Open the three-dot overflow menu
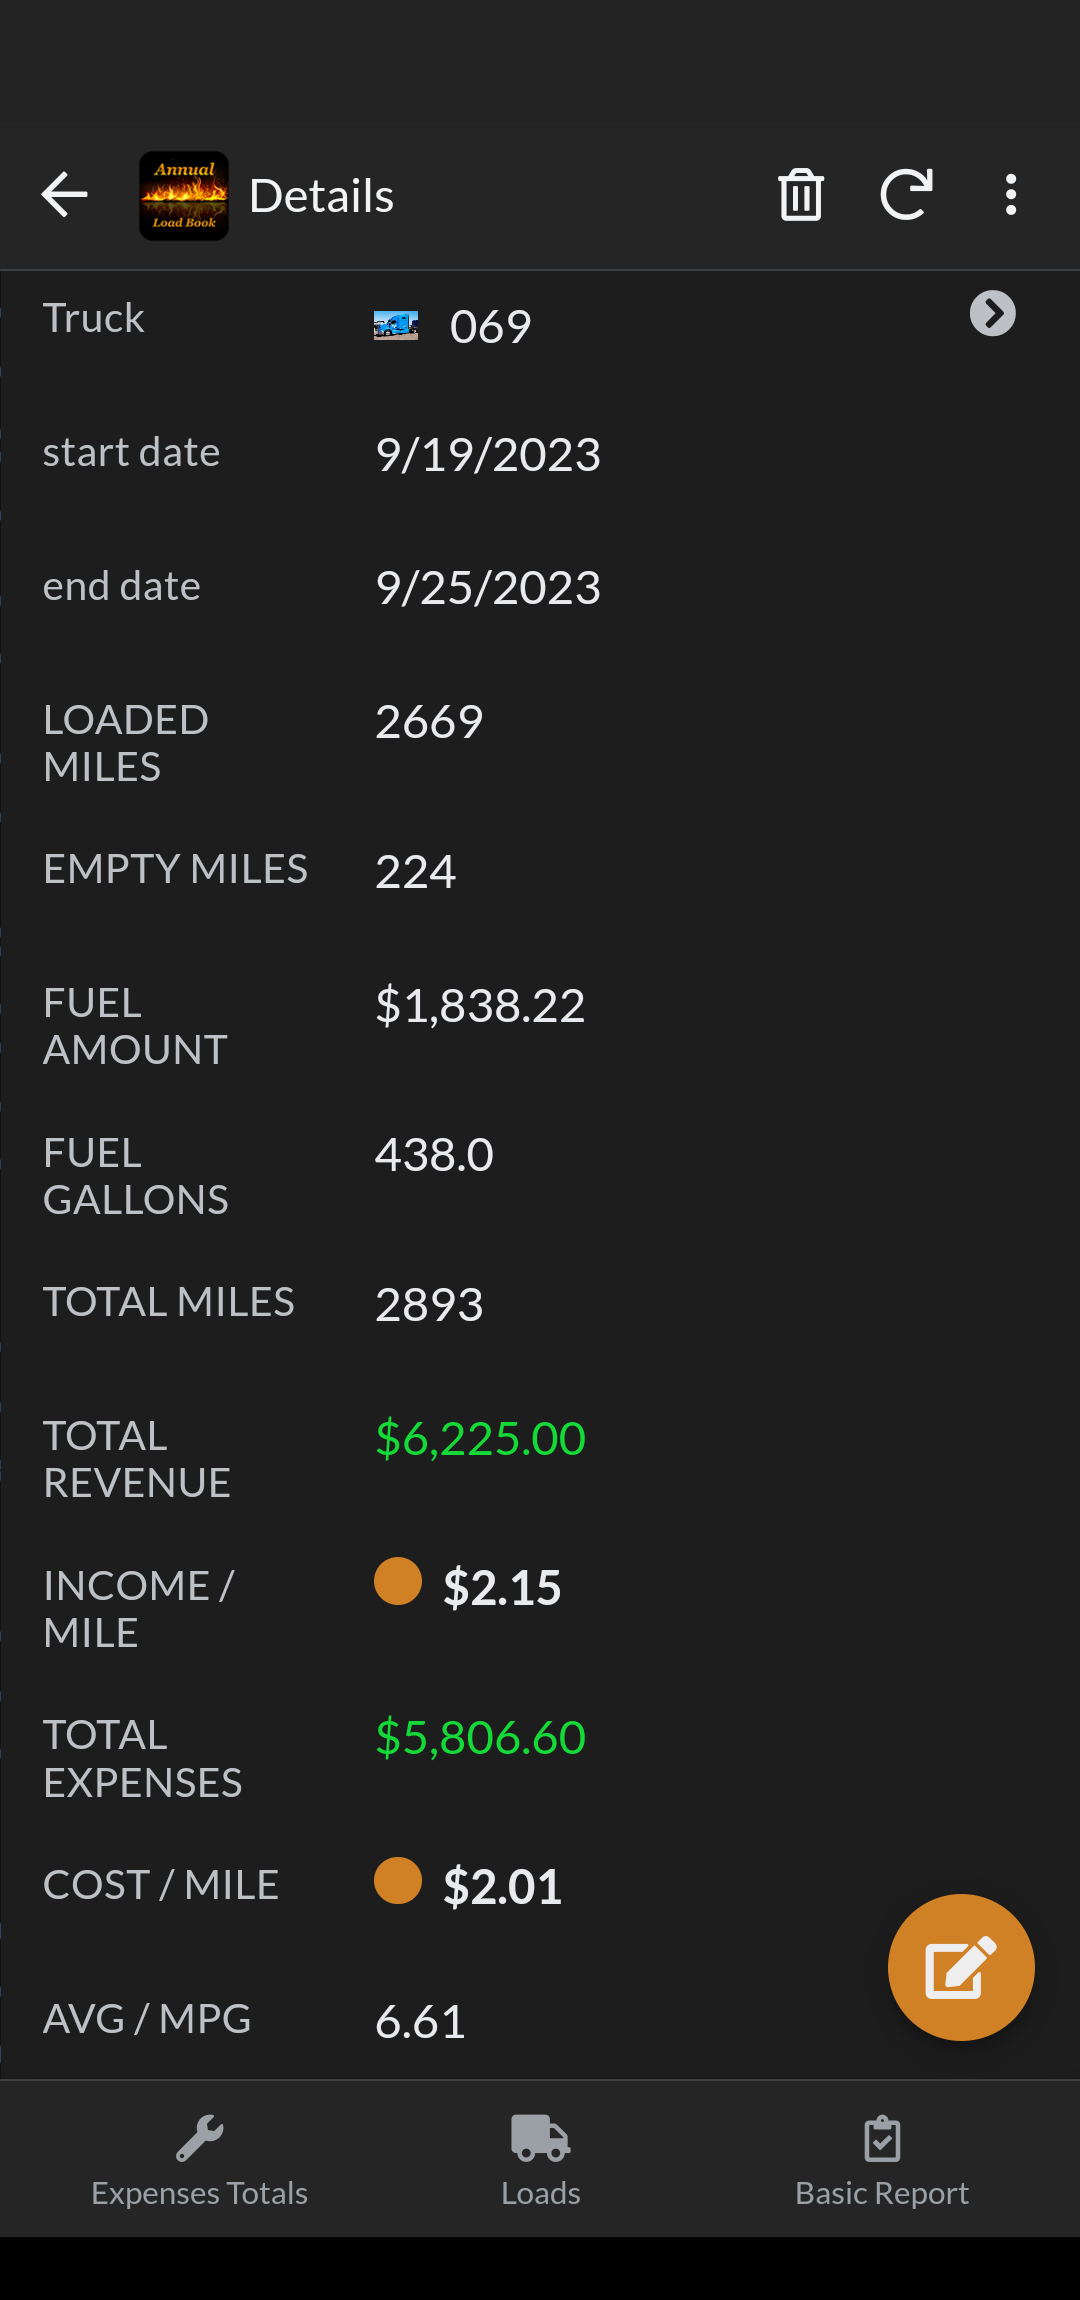 1011,195
